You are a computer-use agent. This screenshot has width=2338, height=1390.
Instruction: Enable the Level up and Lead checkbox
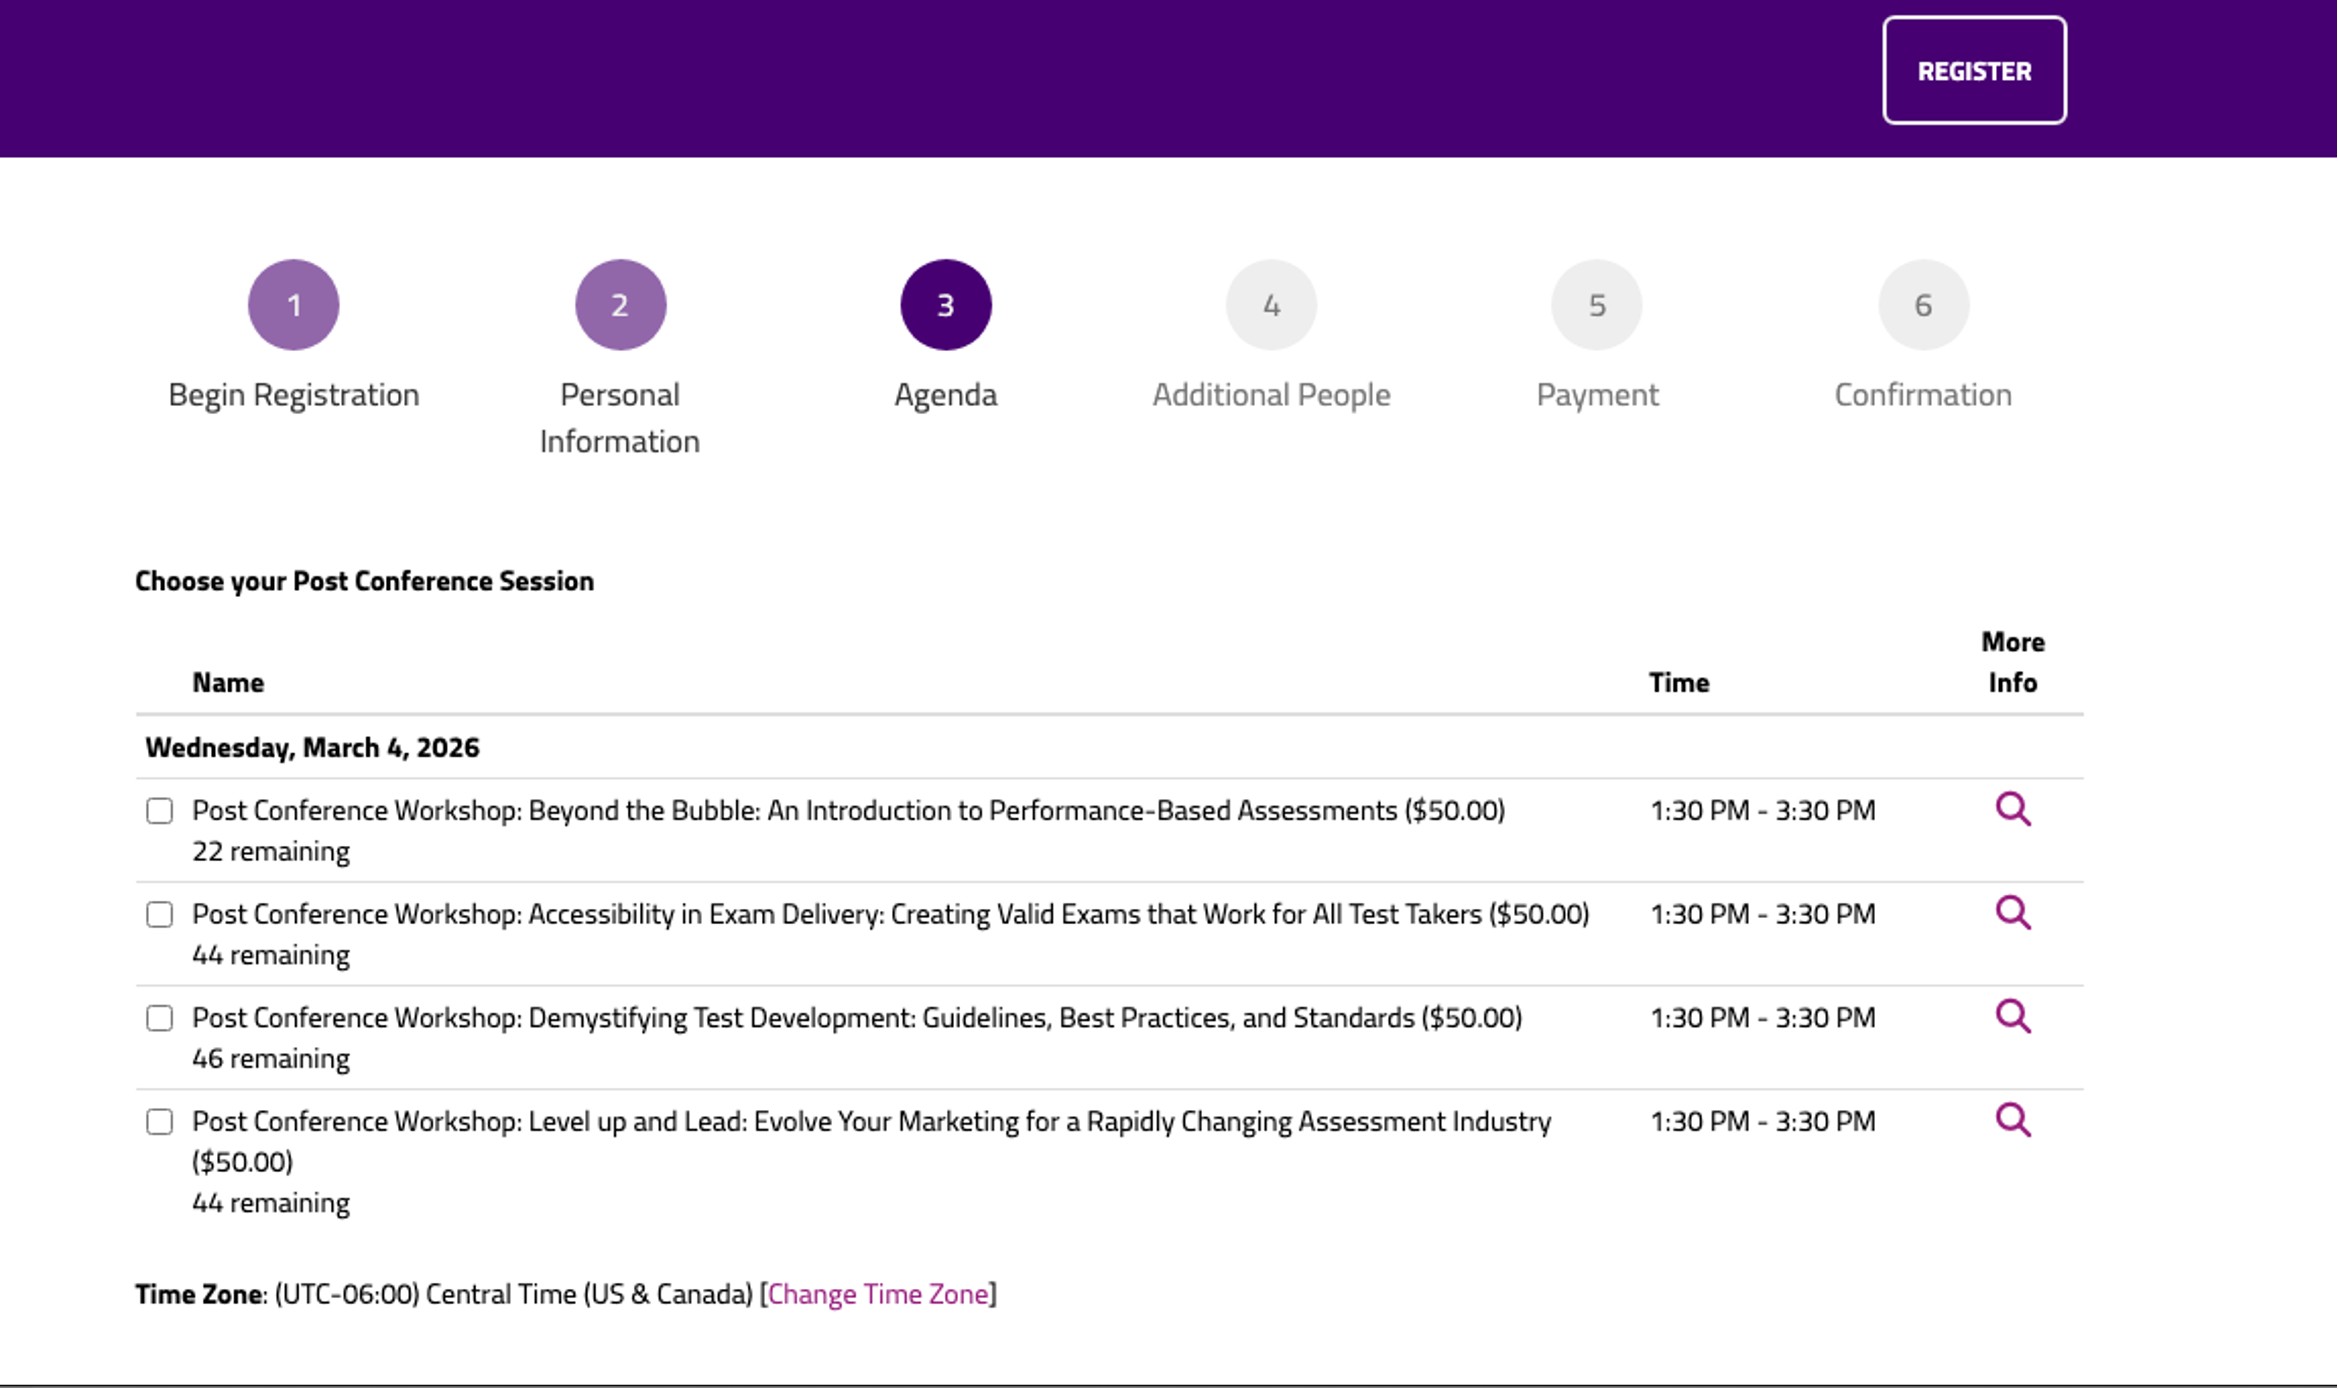(x=160, y=1122)
